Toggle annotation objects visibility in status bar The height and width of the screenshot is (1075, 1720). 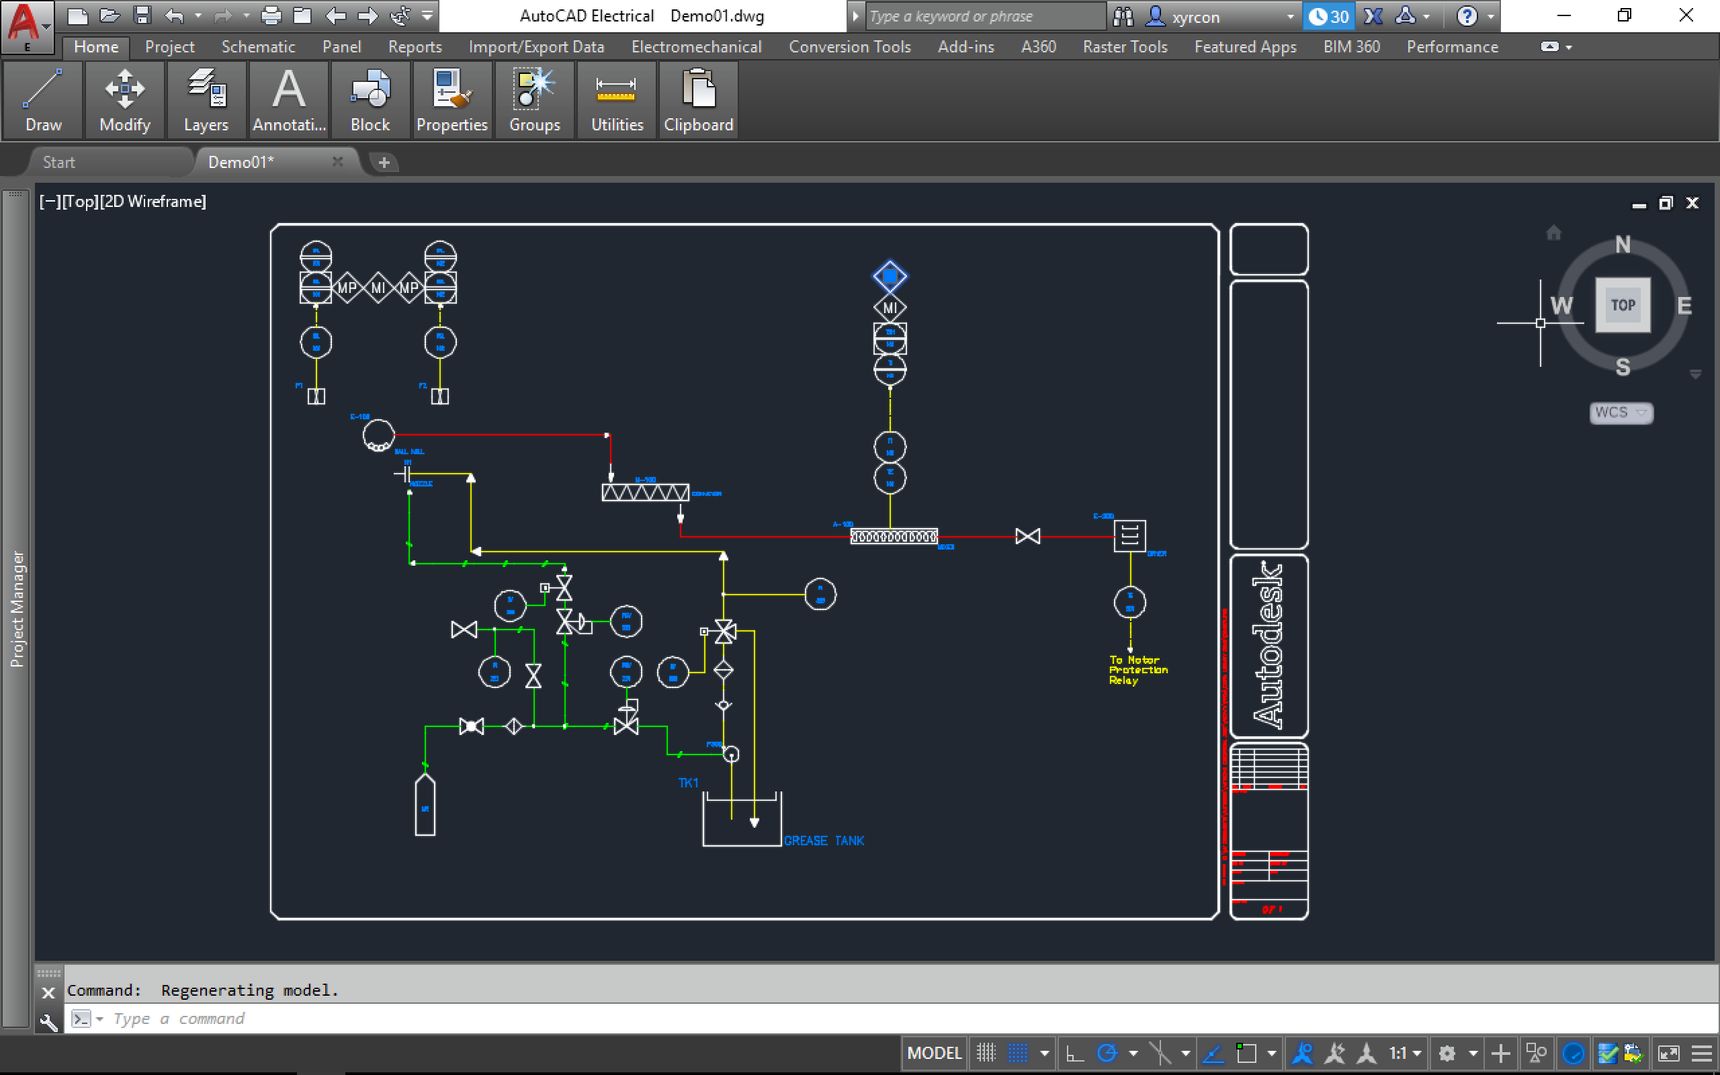pyautogui.click(x=1302, y=1053)
